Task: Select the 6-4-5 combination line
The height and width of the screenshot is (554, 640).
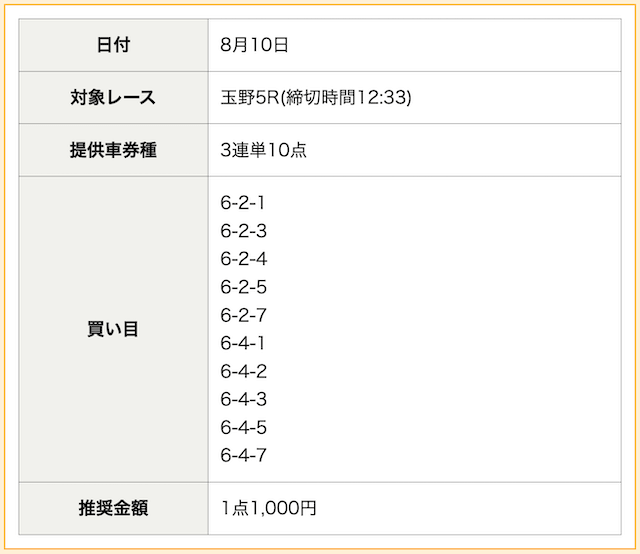Action: tap(244, 427)
